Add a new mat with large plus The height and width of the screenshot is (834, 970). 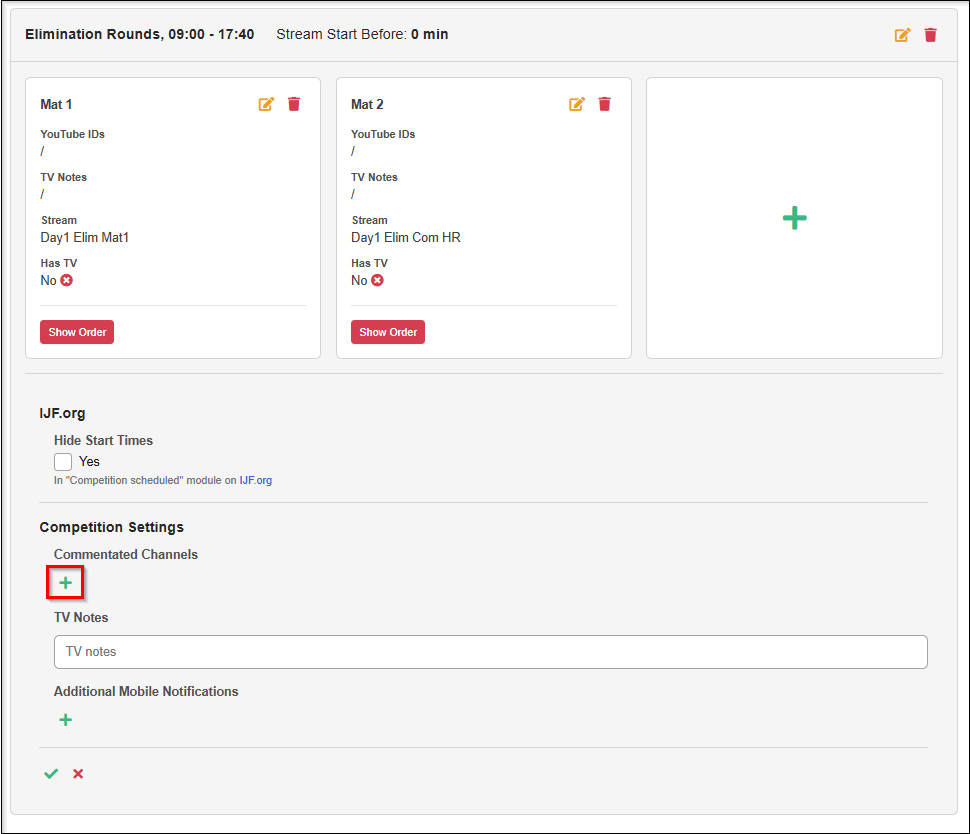coord(794,218)
